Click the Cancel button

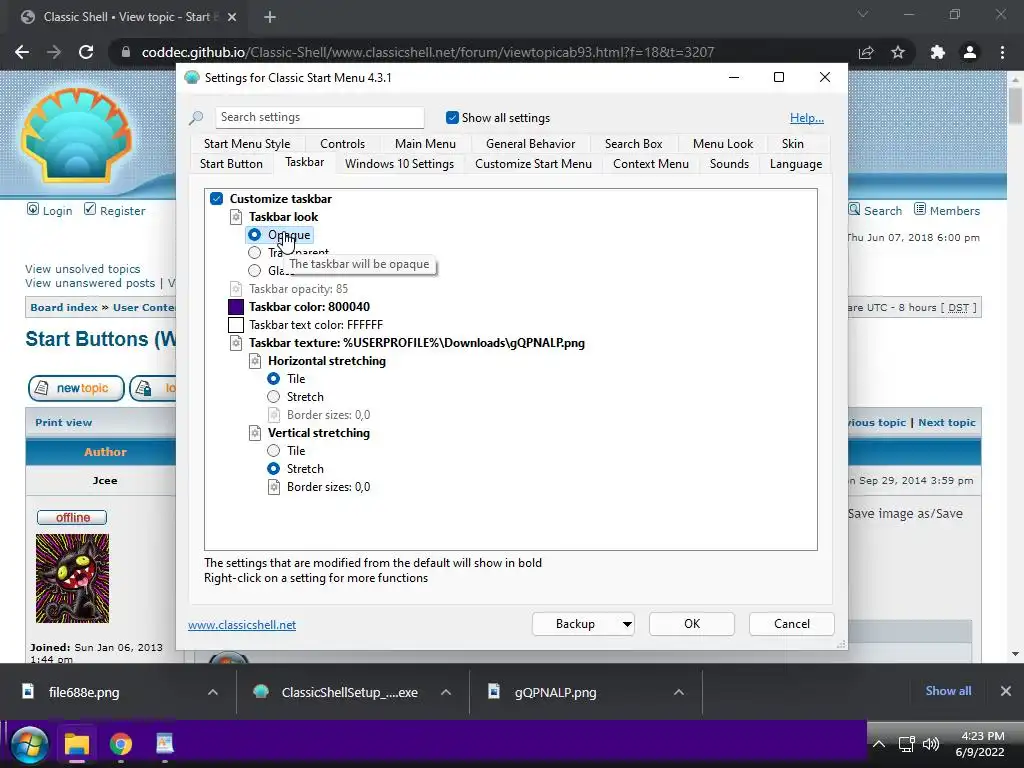click(x=792, y=624)
